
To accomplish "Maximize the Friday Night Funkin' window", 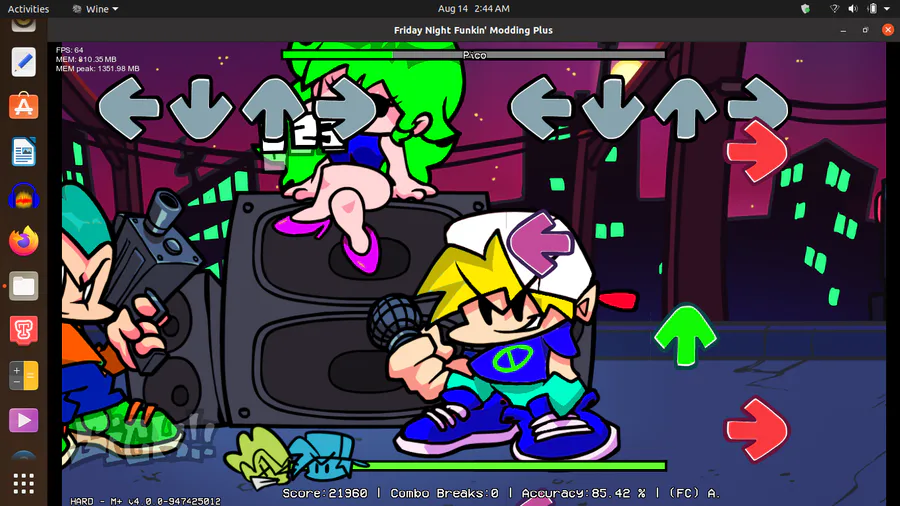I will (x=866, y=30).
